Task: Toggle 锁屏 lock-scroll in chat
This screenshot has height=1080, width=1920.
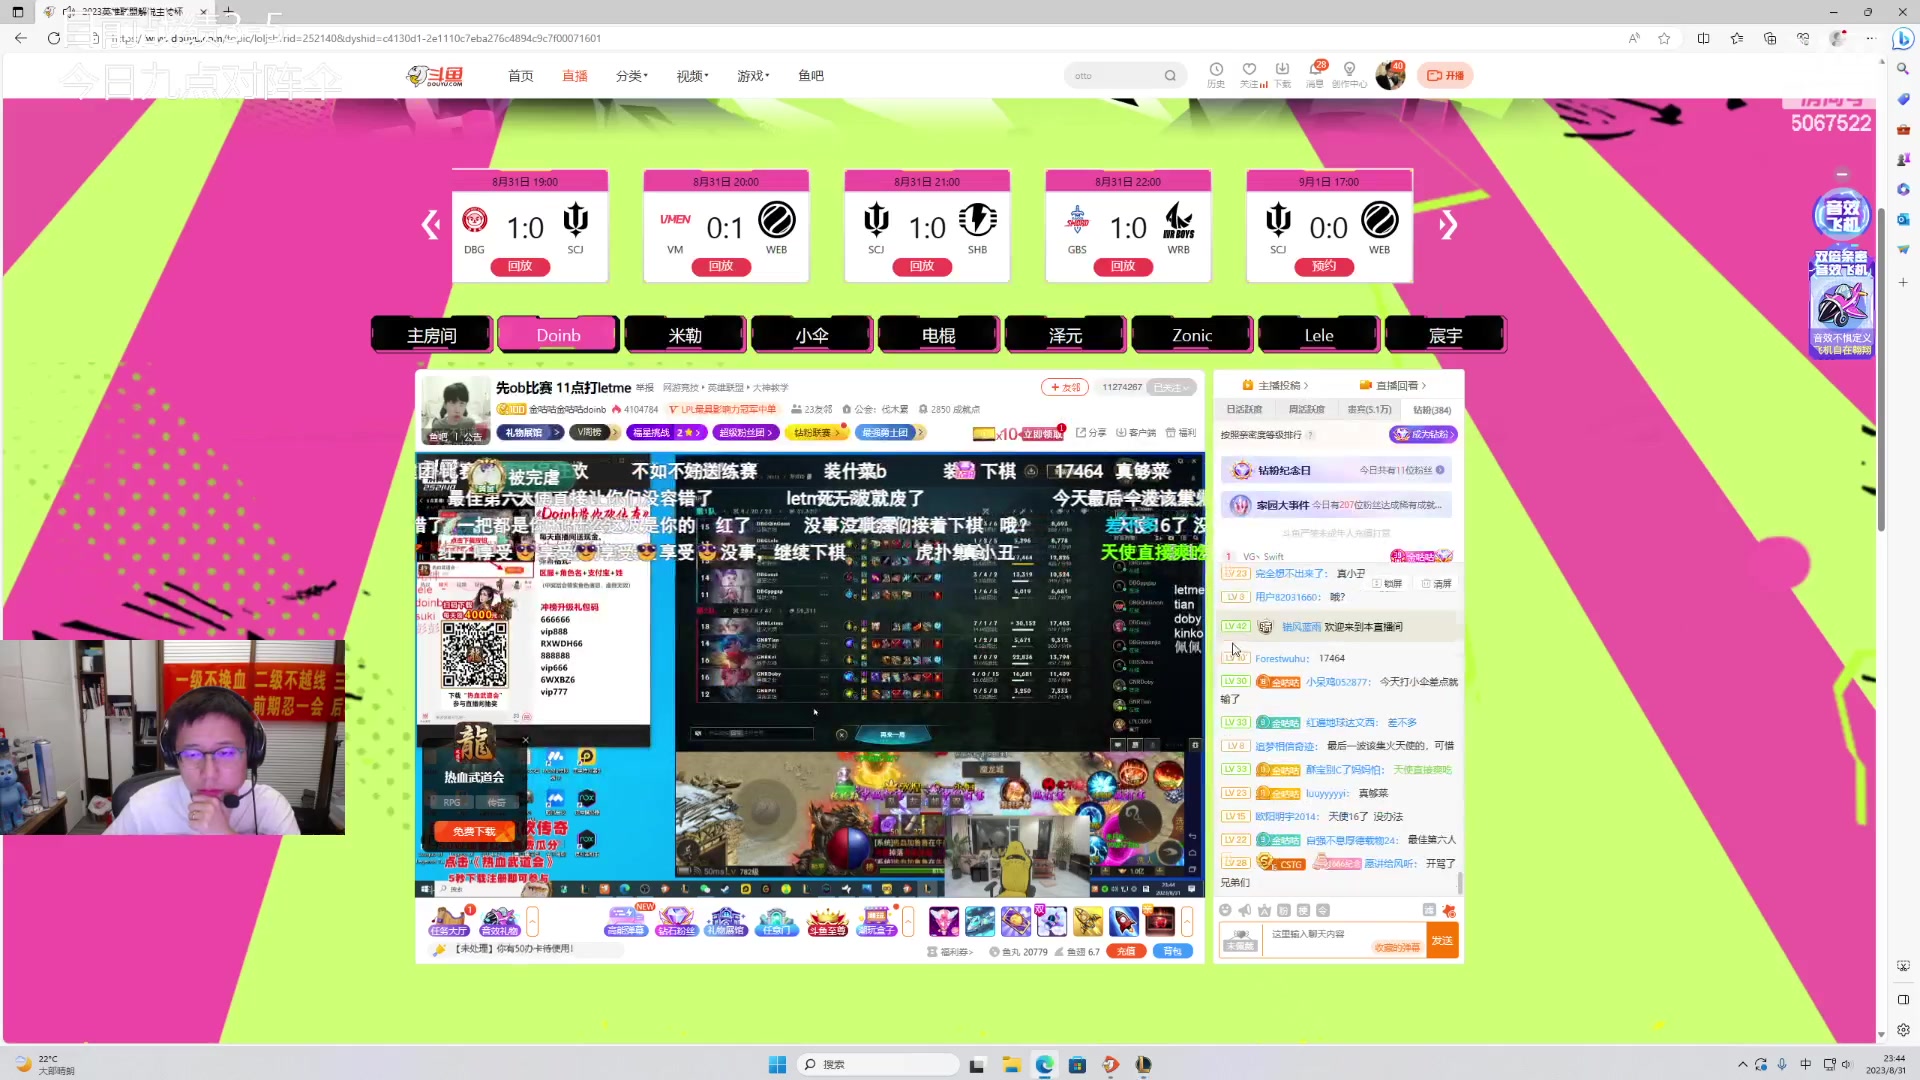Action: coord(1388,583)
